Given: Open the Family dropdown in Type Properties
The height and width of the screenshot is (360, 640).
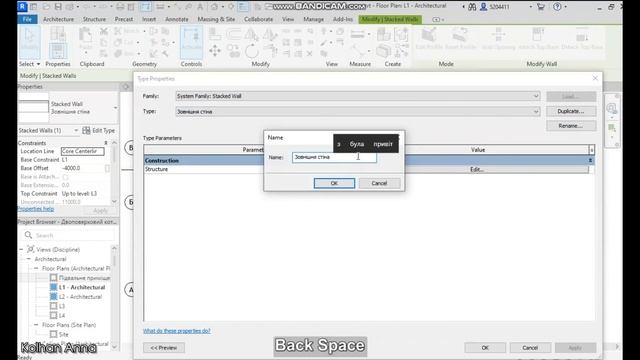Looking at the screenshot, I should 536,96.
